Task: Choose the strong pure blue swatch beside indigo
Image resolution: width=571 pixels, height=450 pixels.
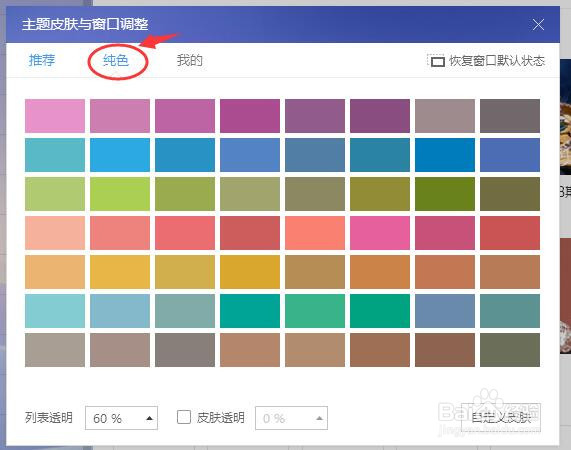Action: (x=445, y=155)
